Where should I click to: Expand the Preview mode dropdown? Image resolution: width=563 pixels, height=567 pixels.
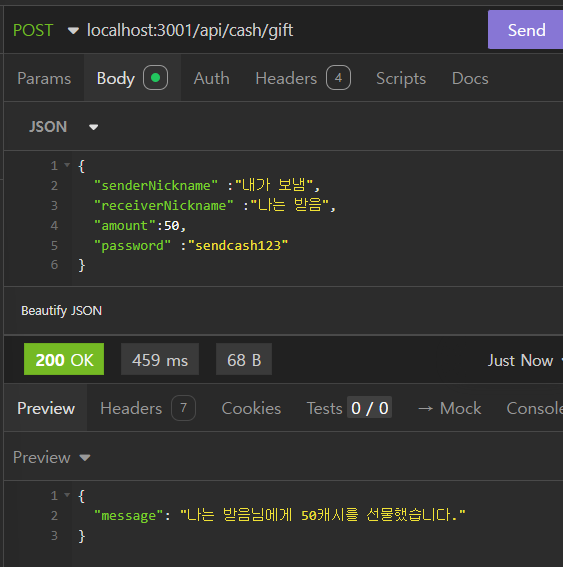coord(52,457)
